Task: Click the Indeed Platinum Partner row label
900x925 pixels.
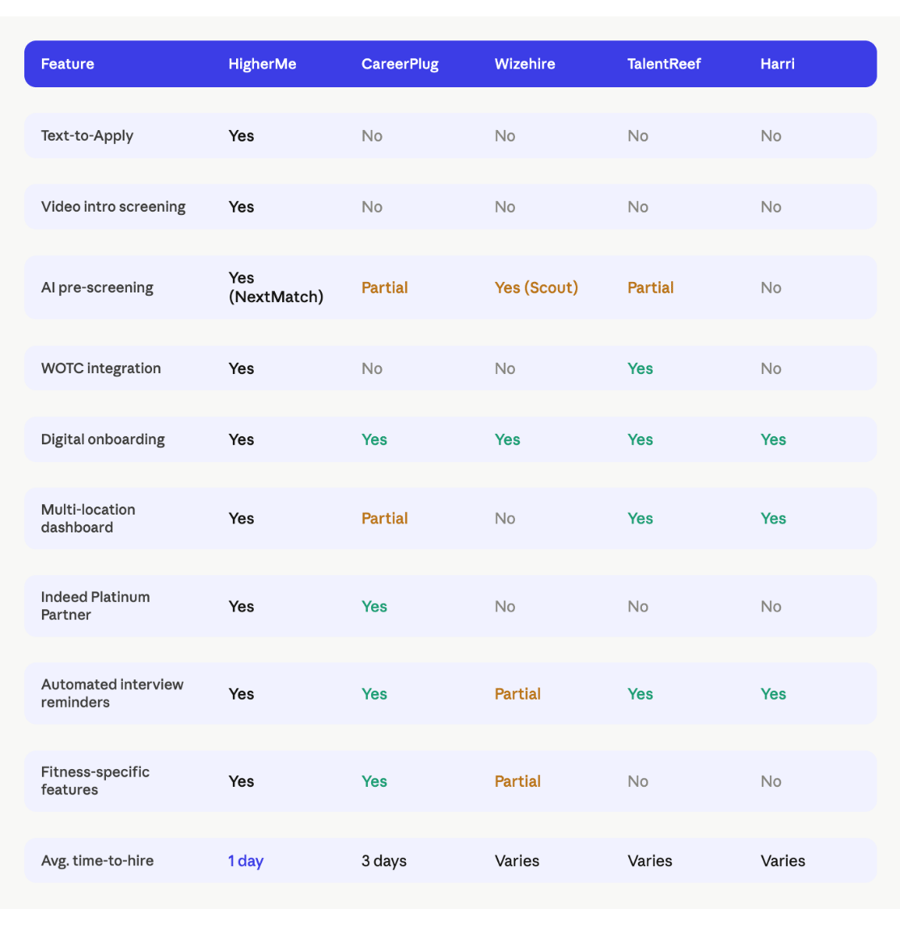Action: coord(95,606)
